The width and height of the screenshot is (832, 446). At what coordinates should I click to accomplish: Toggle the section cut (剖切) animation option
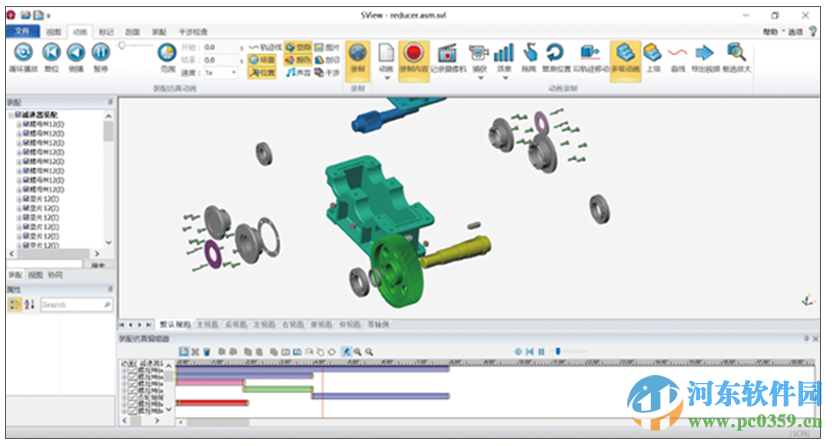click(x=327, y=60)
